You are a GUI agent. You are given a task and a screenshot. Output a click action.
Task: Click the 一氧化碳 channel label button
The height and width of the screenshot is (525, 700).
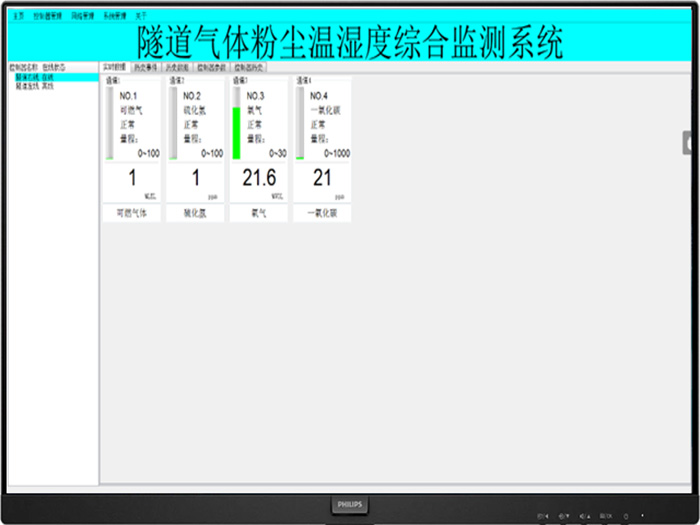click(322, 213)
